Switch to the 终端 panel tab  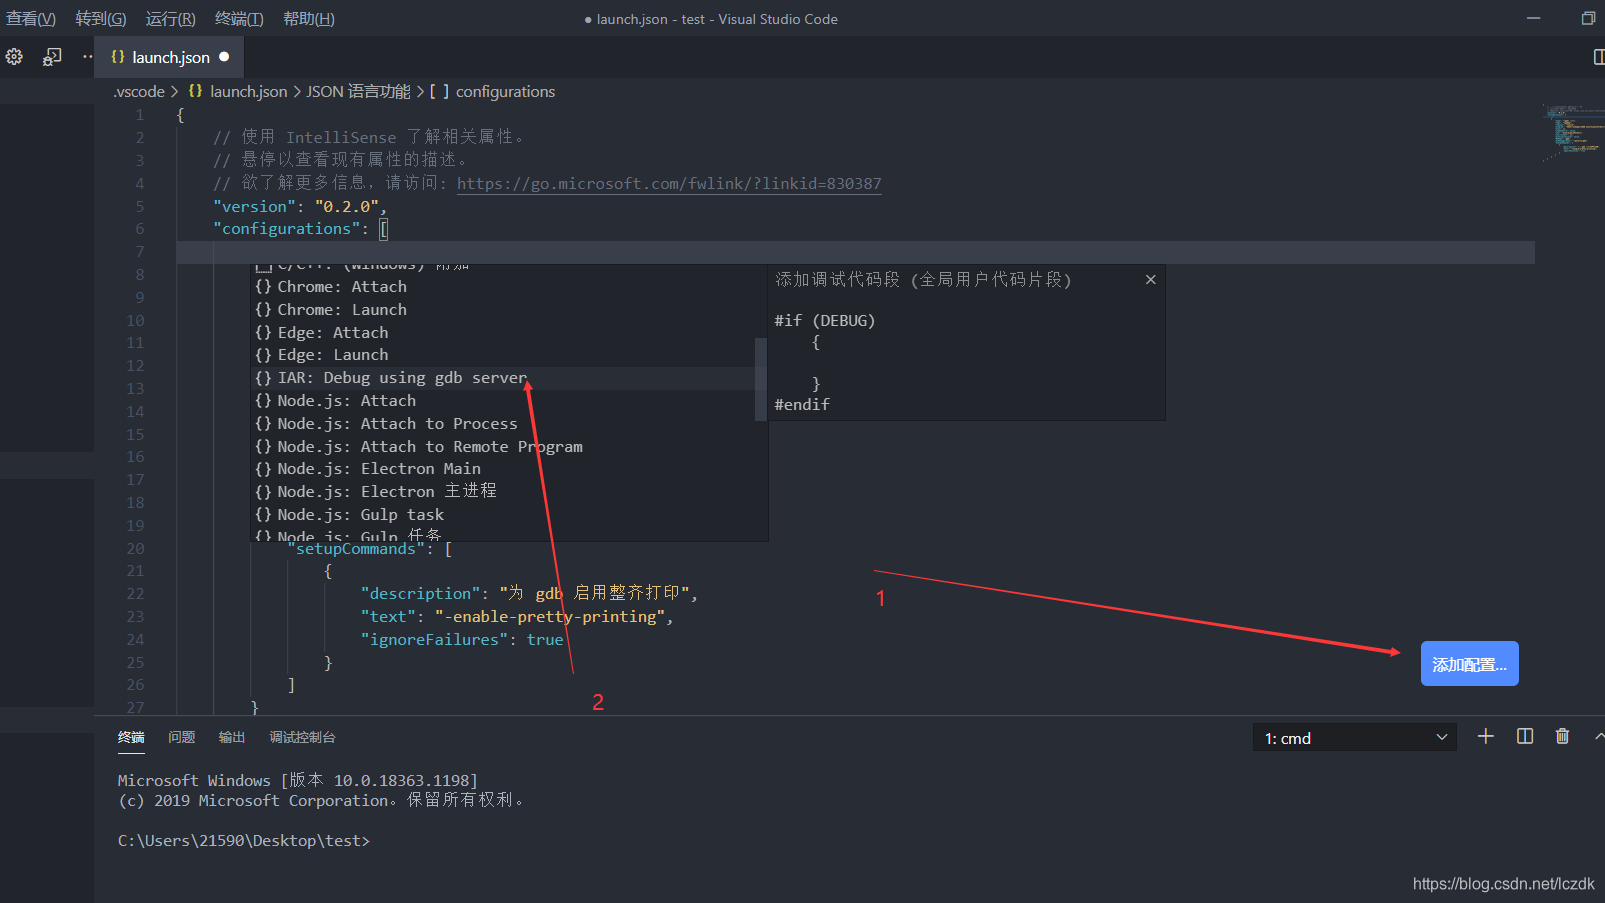[131, 737]
